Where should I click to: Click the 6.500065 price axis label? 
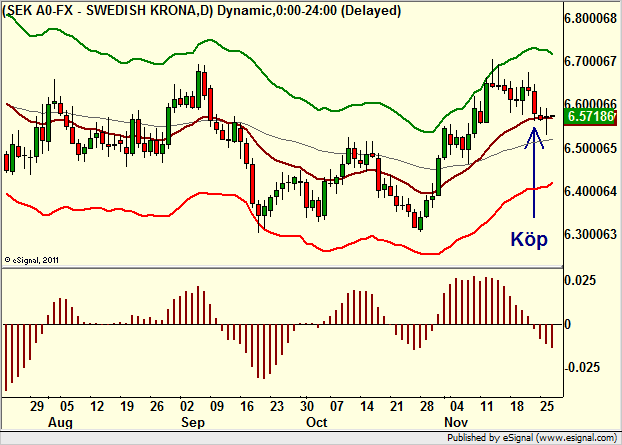[x=591, y=148]
